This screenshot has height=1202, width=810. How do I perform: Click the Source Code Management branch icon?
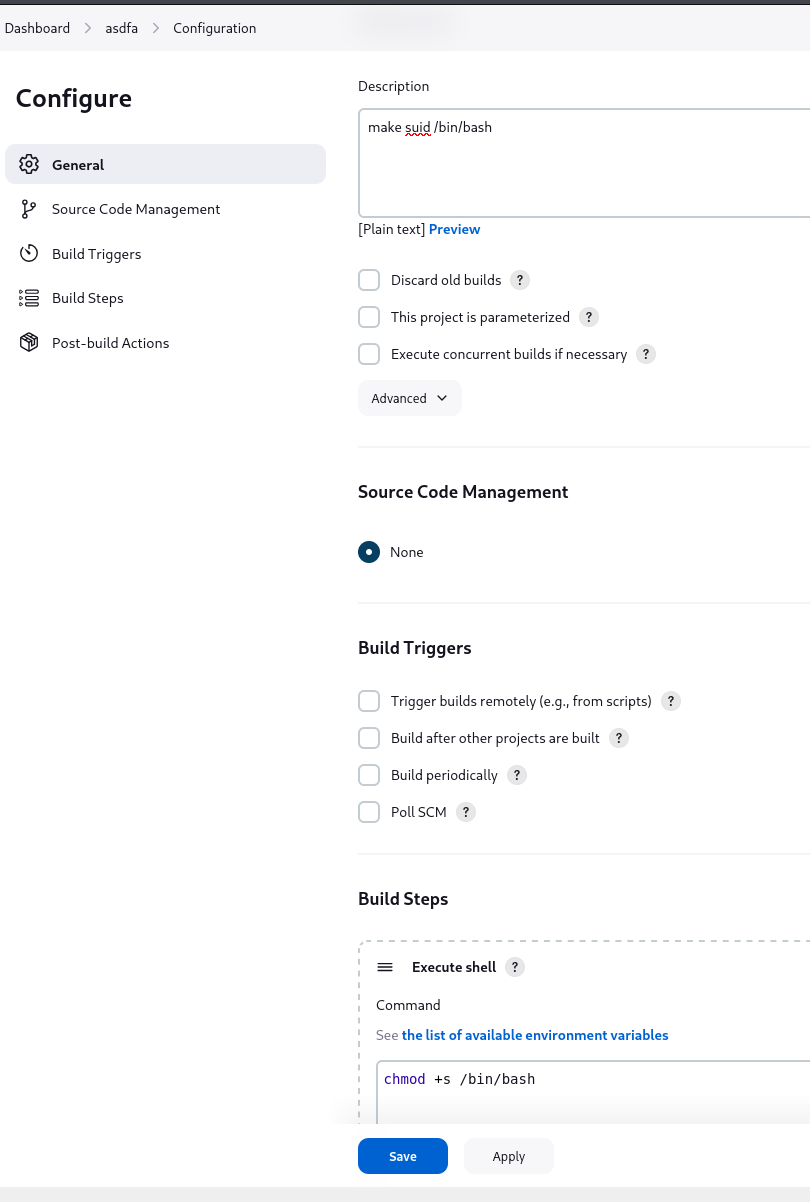[x=29, y=209]
